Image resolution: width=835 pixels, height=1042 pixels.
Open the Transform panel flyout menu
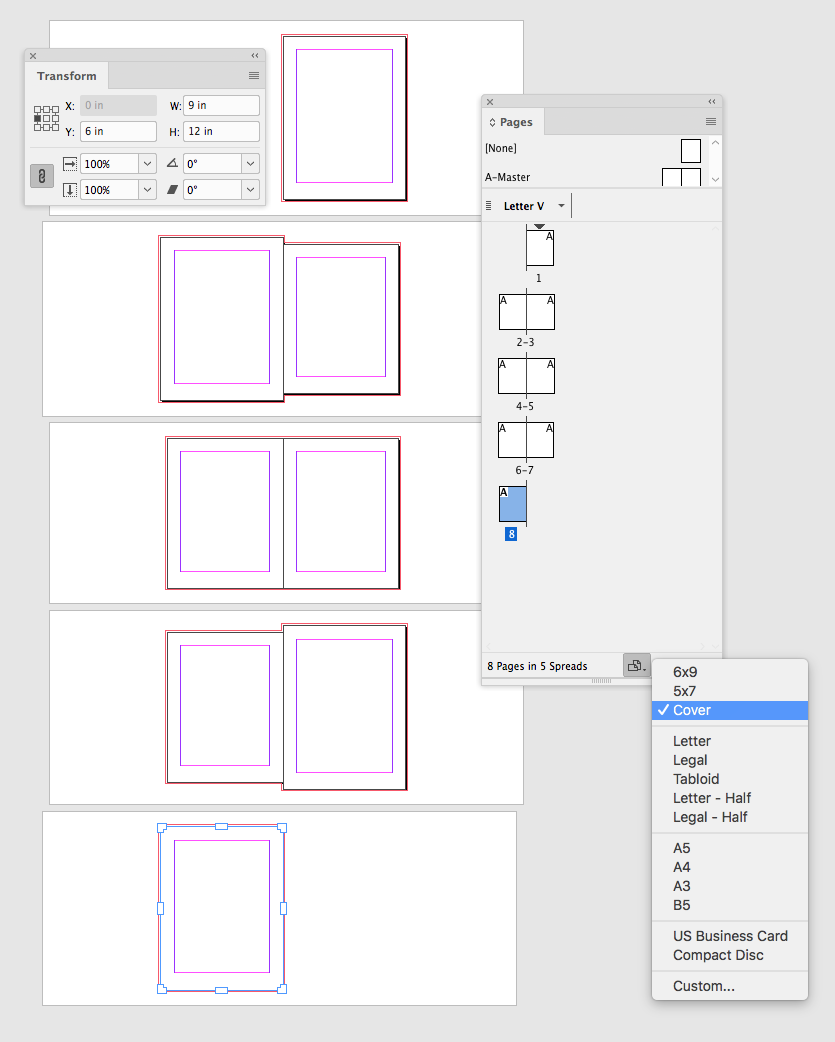click(x=253, y=75)
